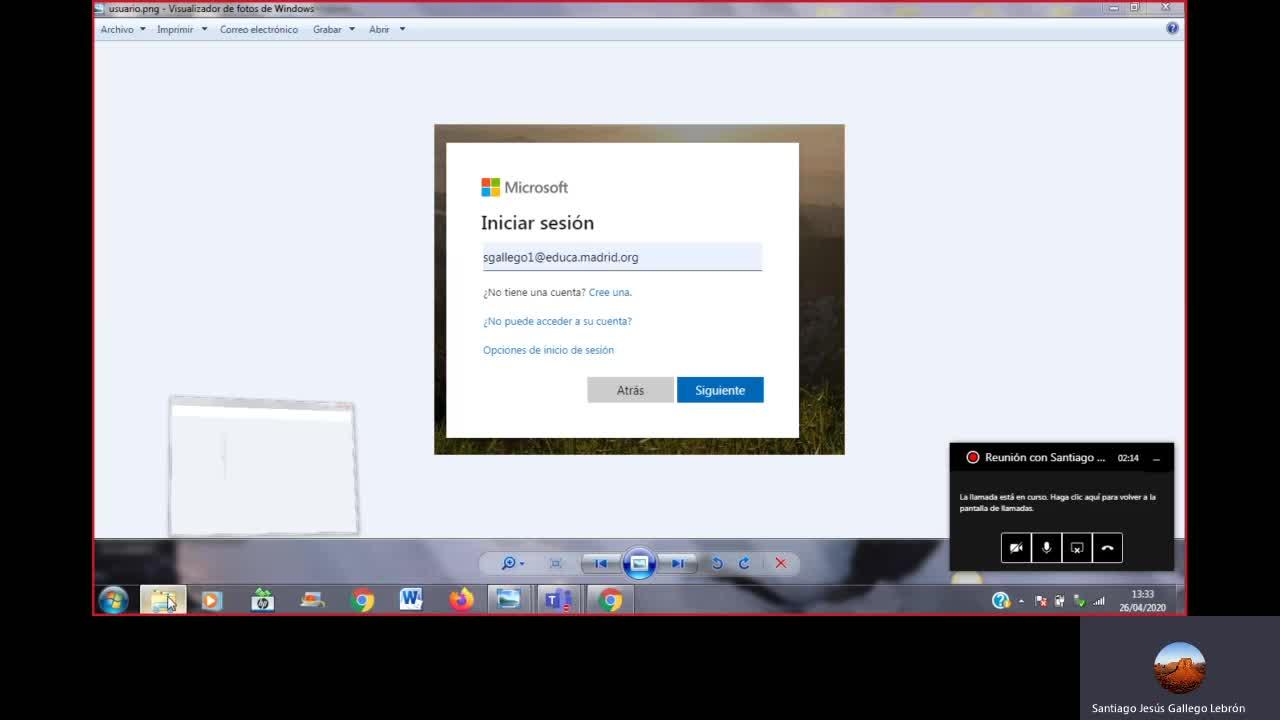The image size is (1280, 720).
Task: Open the clock showing 13:33
Action: pyautogui.click(x=1142, y=601)
